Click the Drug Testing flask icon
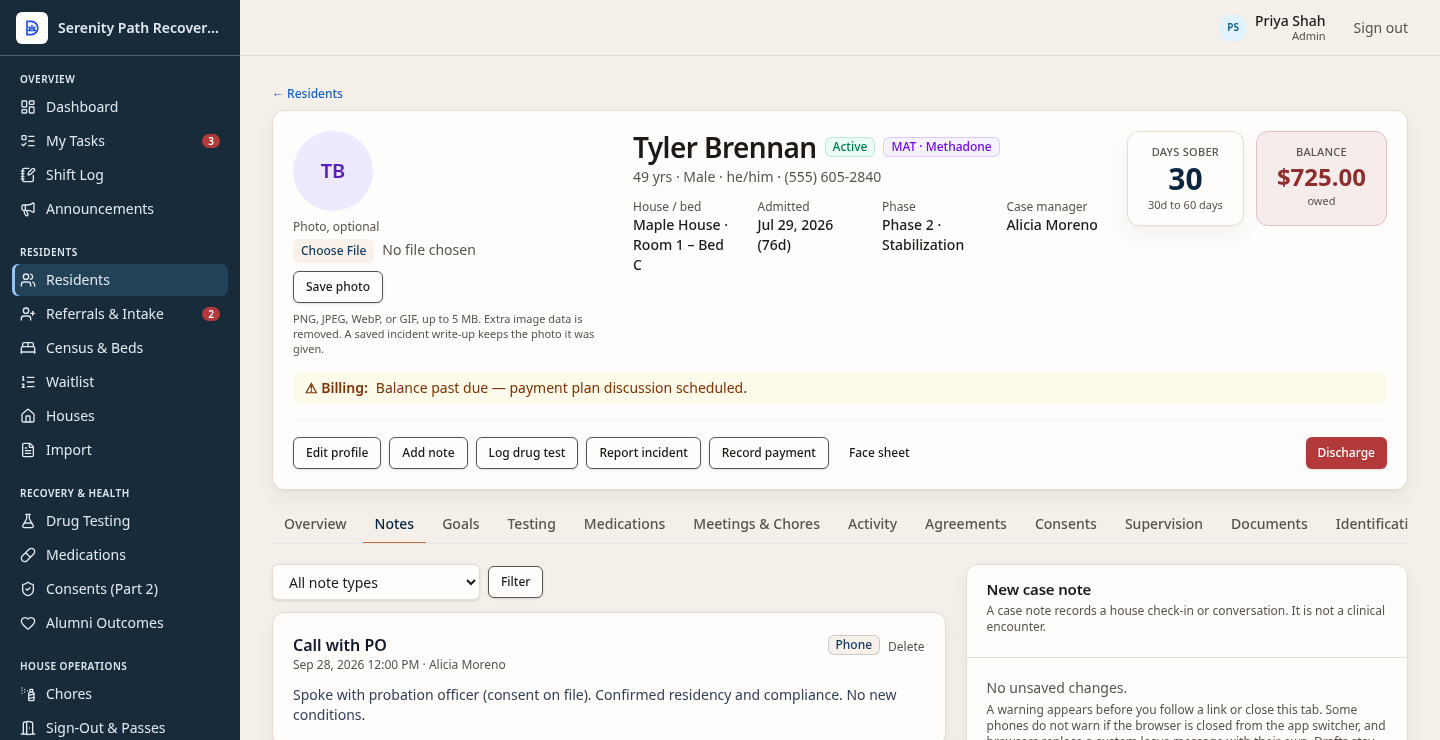The height and width of the screenshot is (740, 1440). (x=28, y=521)
